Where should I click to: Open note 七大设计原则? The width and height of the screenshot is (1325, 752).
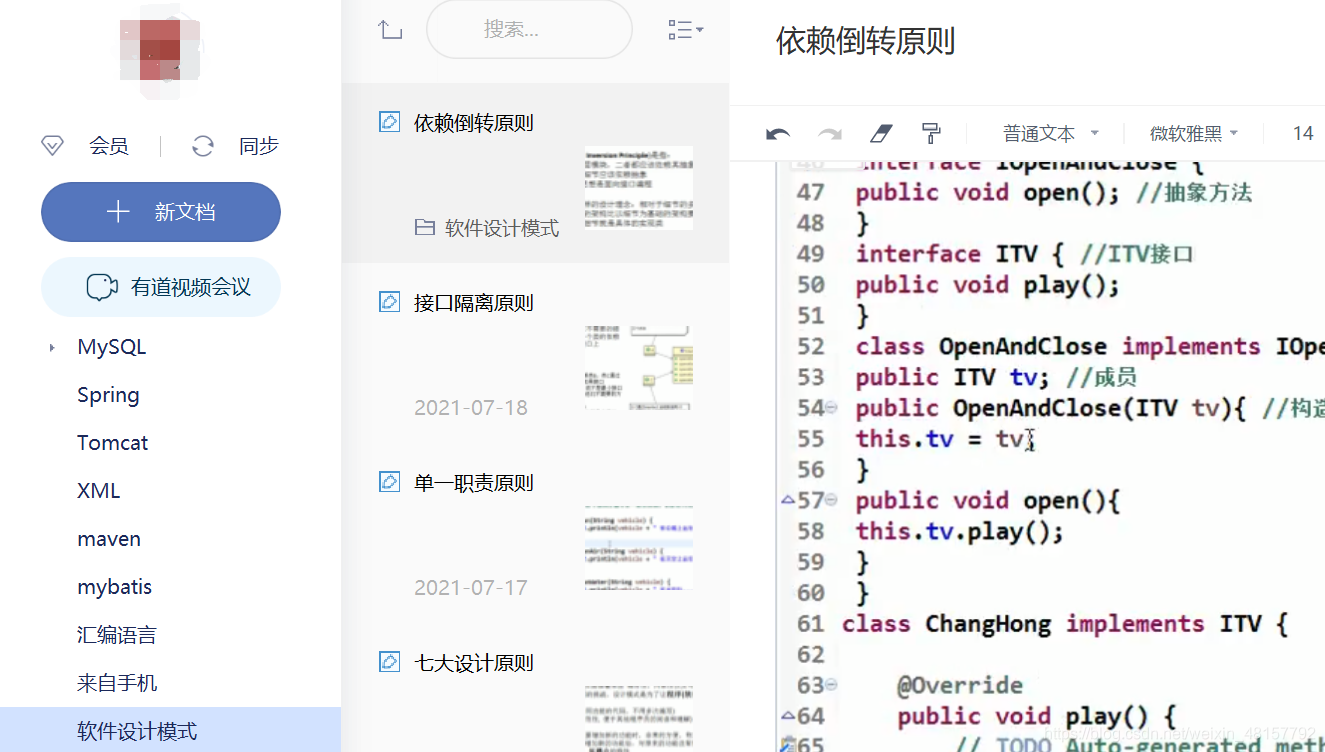tap(474, 663)
